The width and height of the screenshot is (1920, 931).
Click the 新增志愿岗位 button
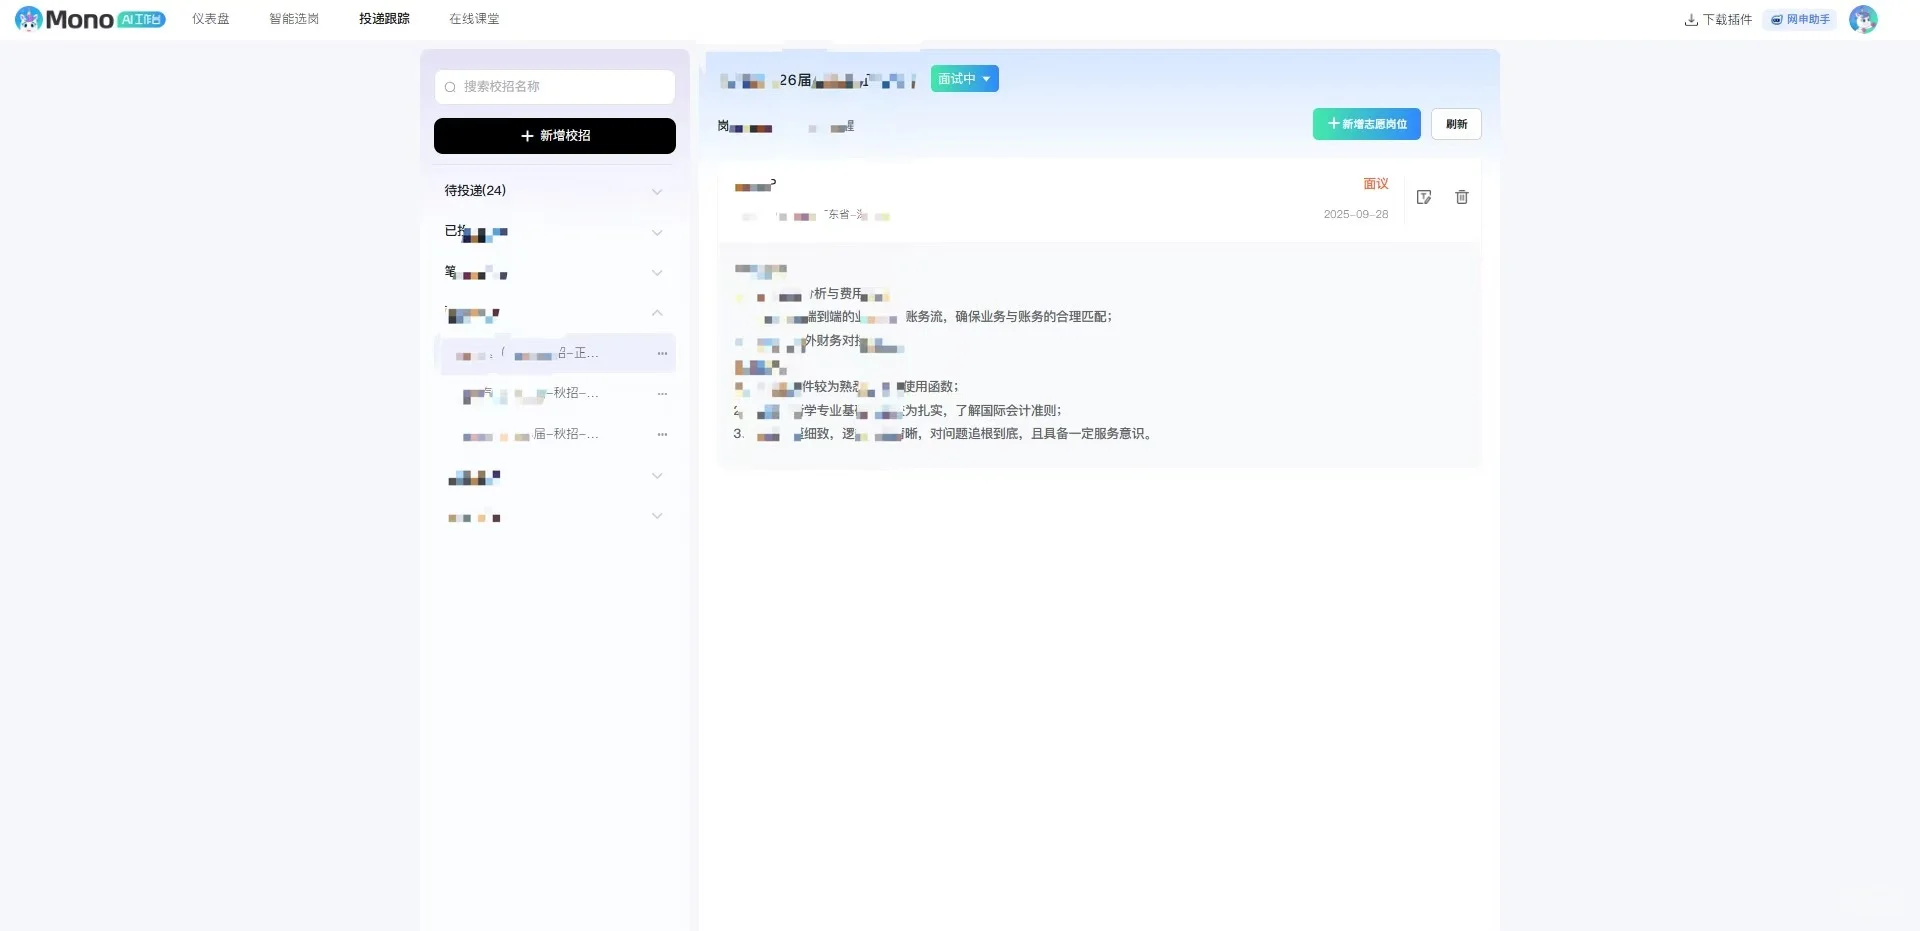1367,124
